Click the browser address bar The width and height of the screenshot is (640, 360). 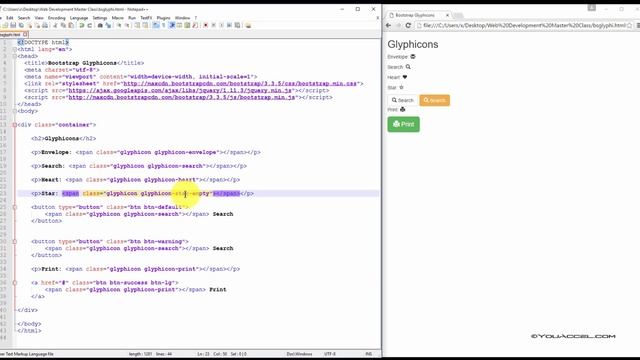524,25
